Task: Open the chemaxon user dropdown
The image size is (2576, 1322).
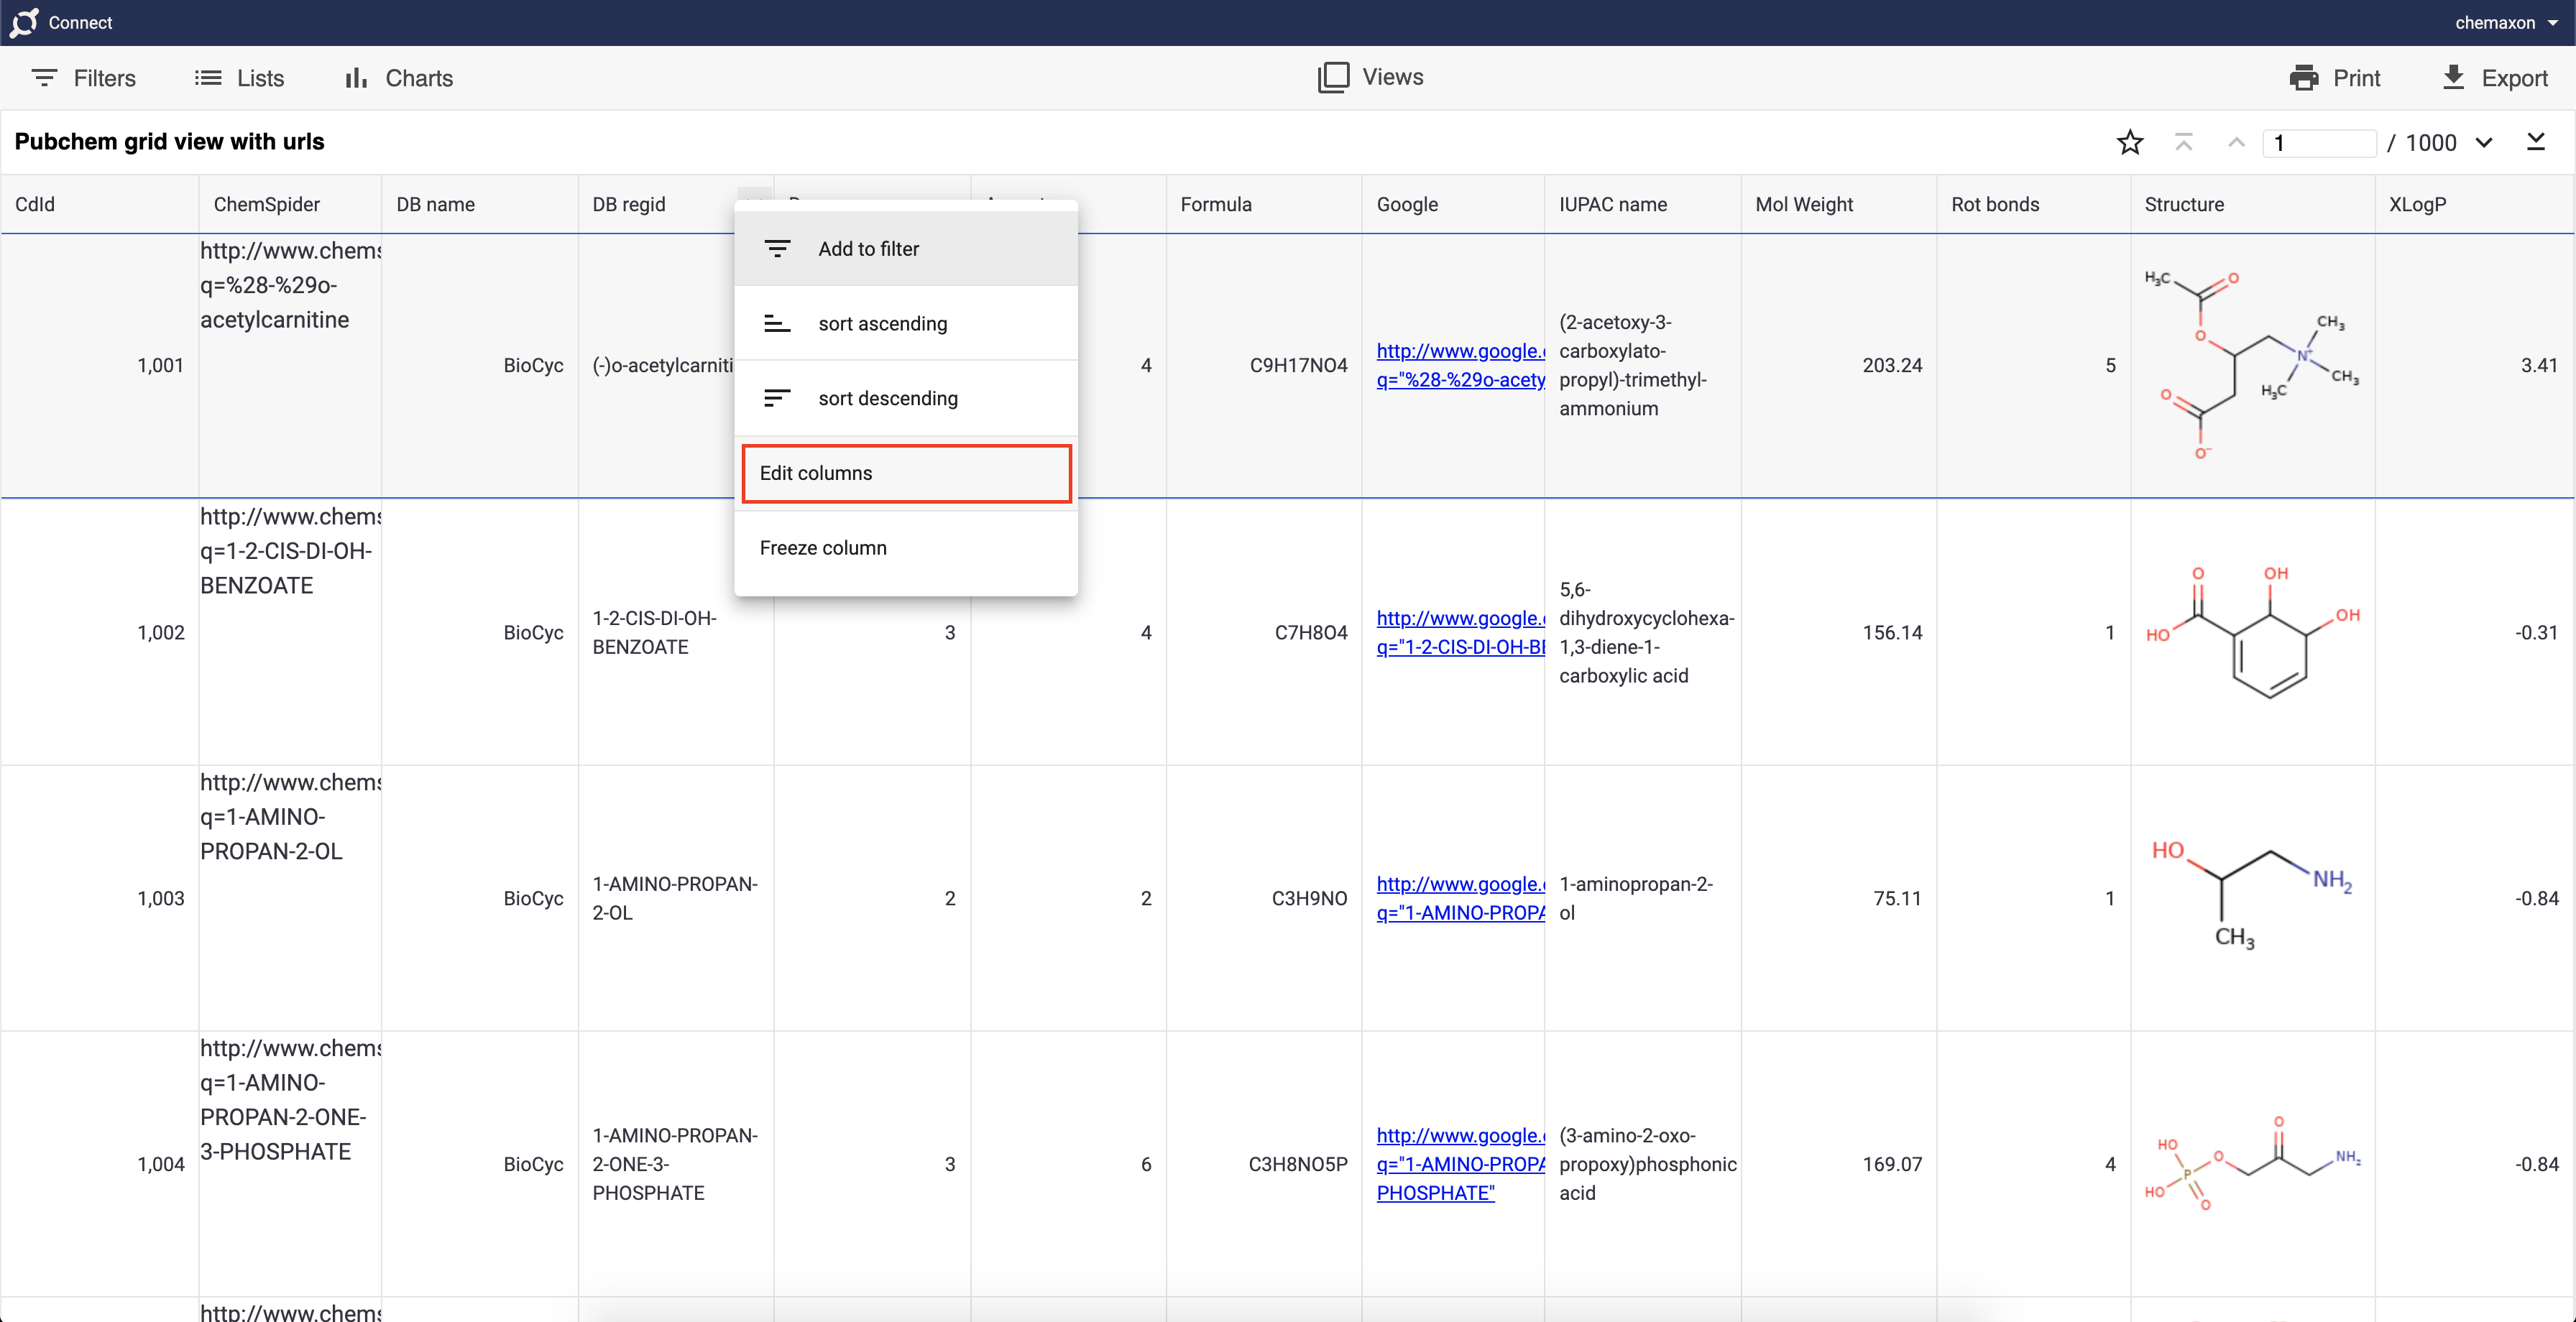Action: pos(2506,22)
